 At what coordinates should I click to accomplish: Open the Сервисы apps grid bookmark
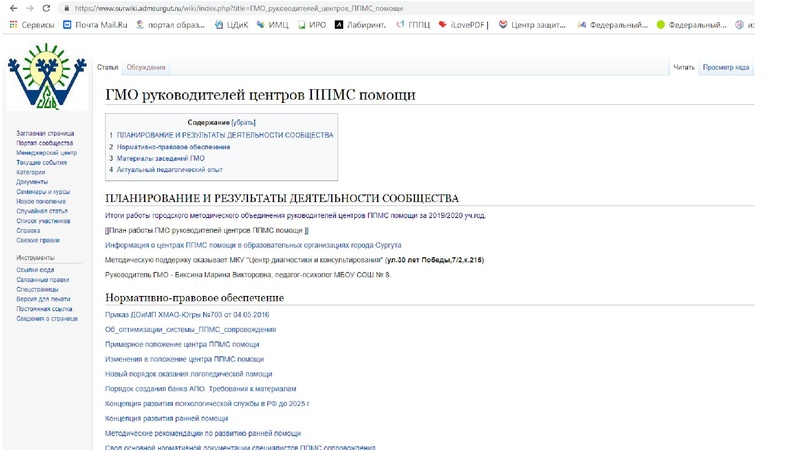coord(32,25)
